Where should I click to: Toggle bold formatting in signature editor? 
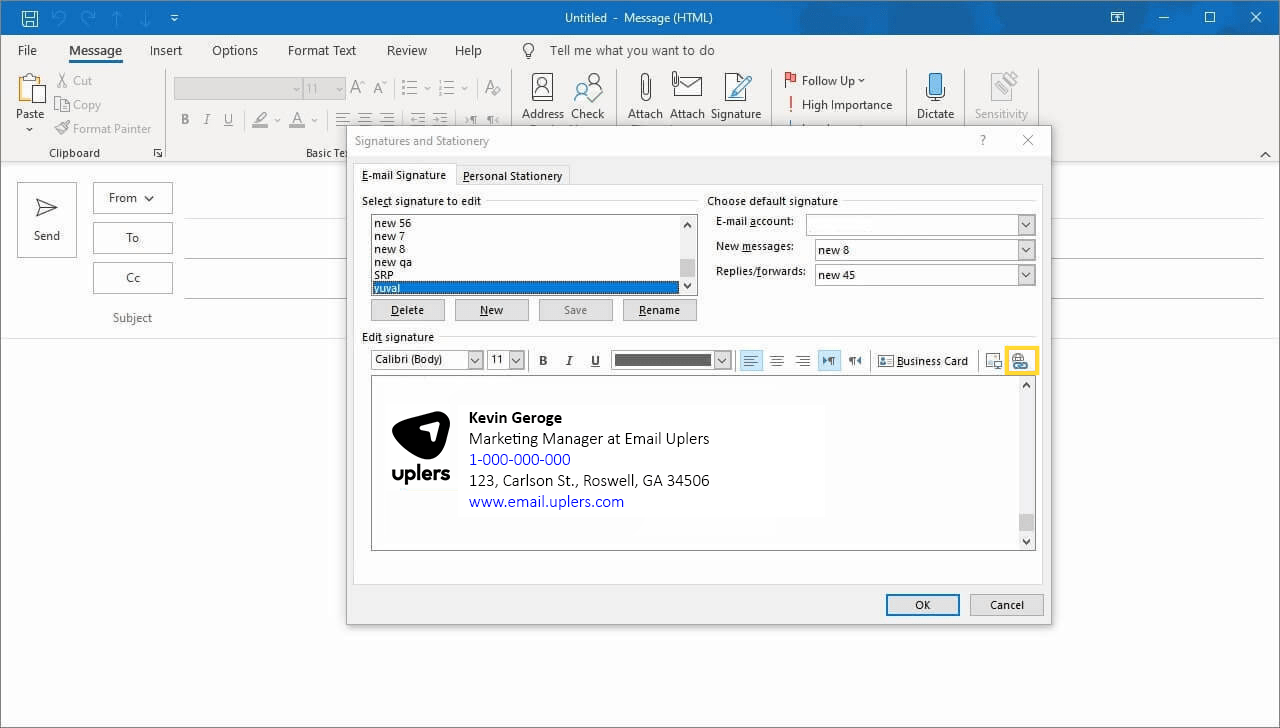click(x=543, y=360)
